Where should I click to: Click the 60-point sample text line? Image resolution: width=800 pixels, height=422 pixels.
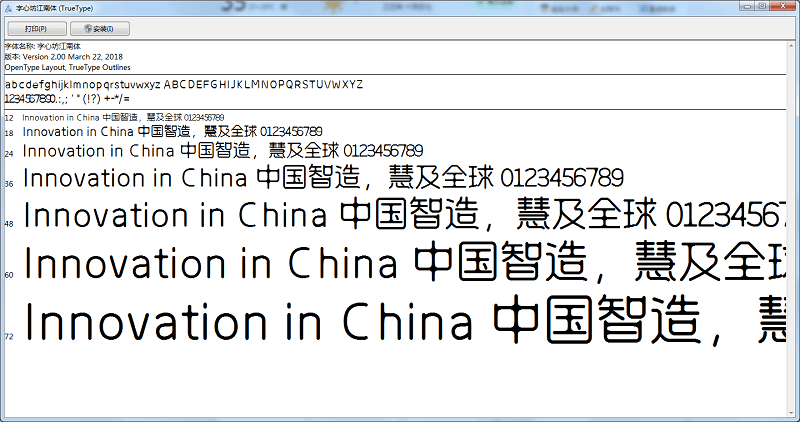pyautogui.click(x=400, y=264)
